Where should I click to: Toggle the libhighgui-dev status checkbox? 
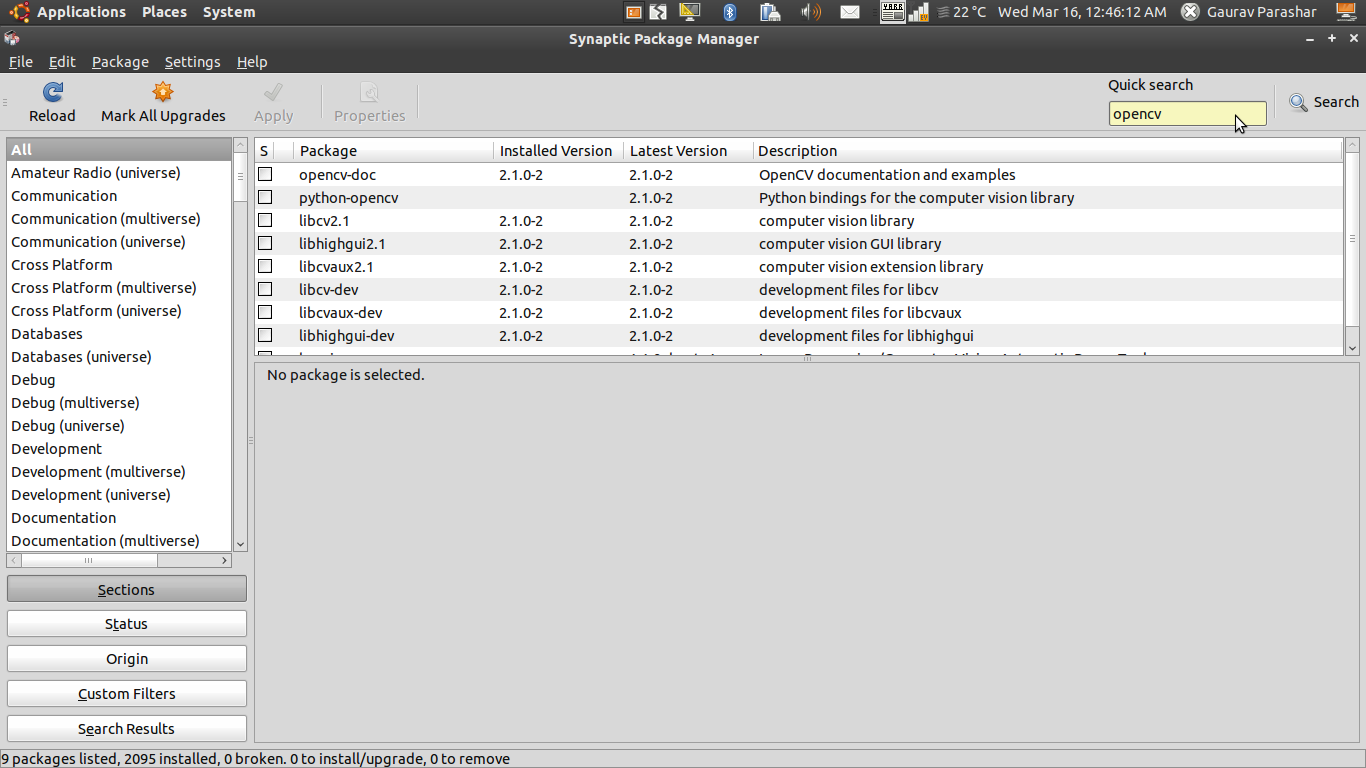pyautogui.click(x=265, y=335)
